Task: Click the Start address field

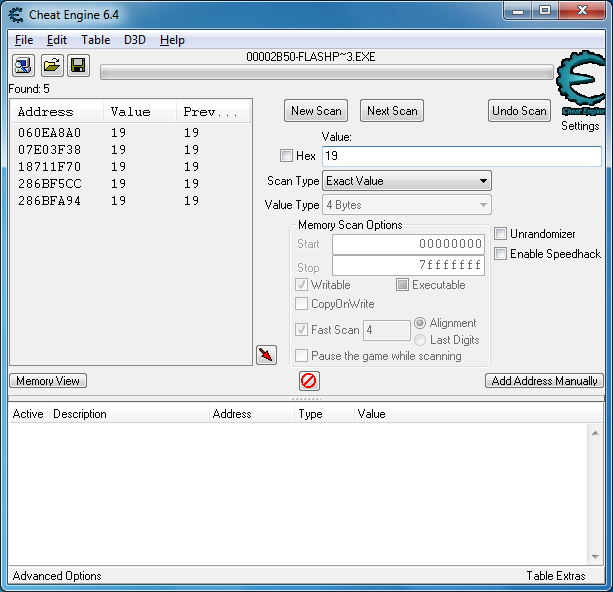Action: 408,244
